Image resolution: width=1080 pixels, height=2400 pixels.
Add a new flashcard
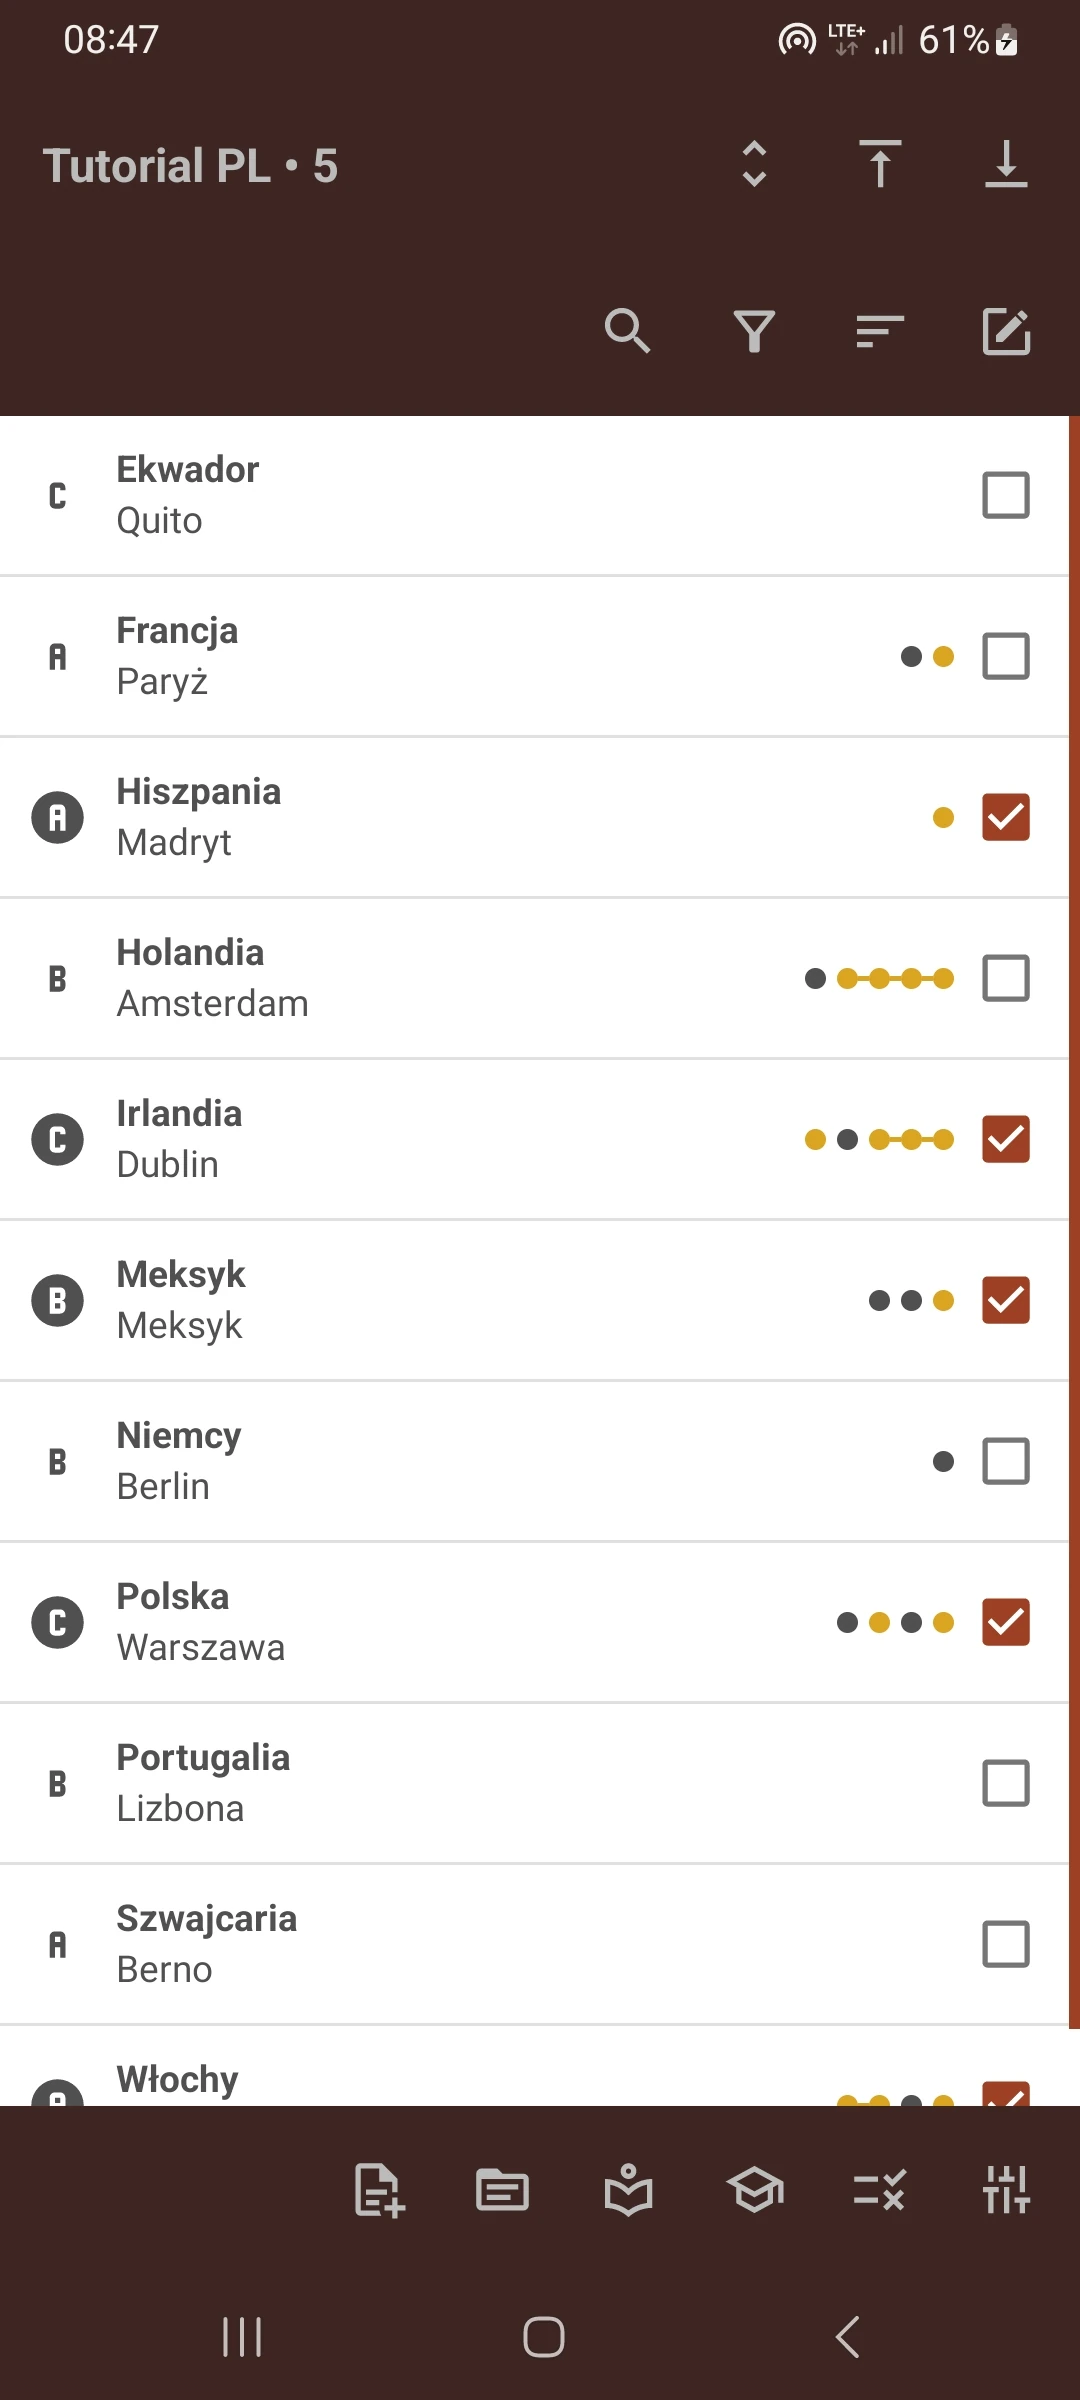pyautogui.click(x=377, y=2191)
